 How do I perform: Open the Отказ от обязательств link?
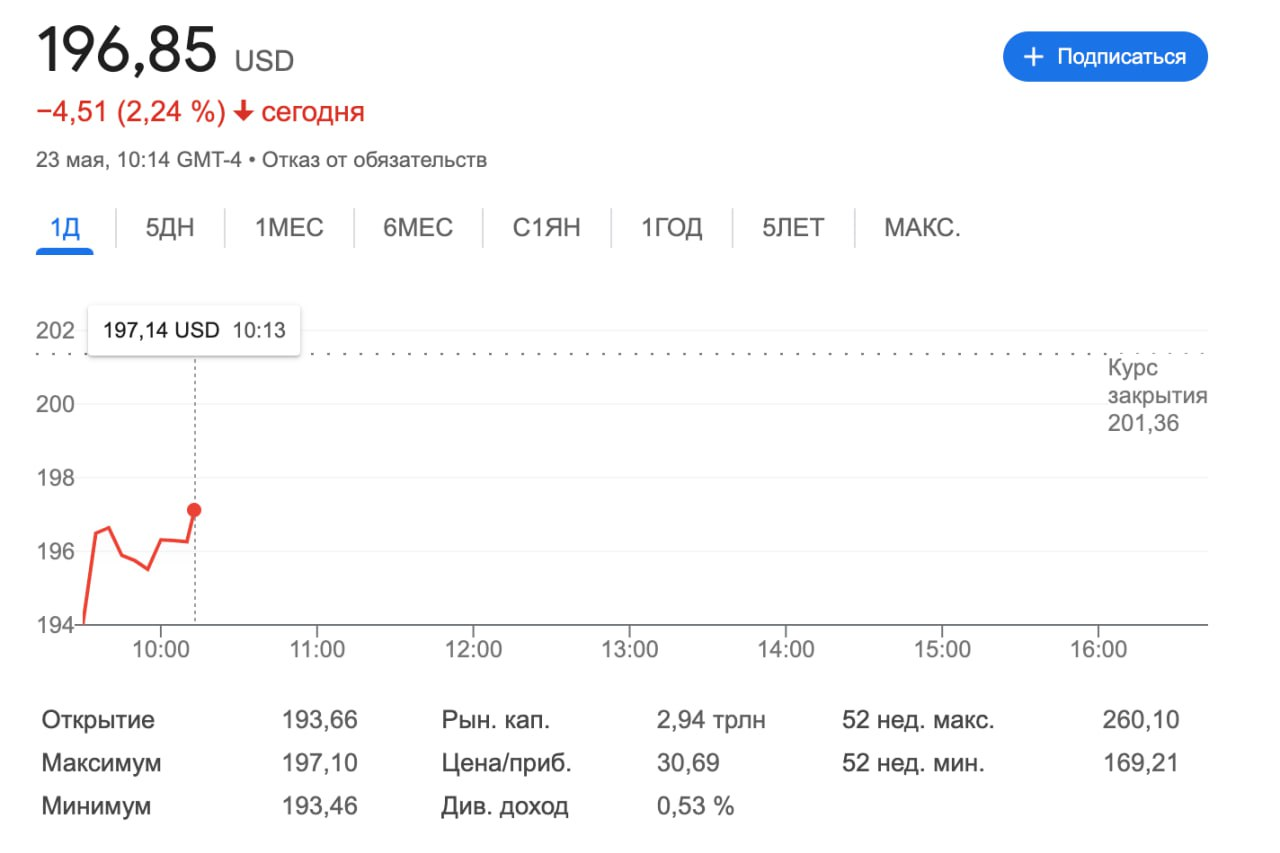pyautogui.click(x=374, y=160)
